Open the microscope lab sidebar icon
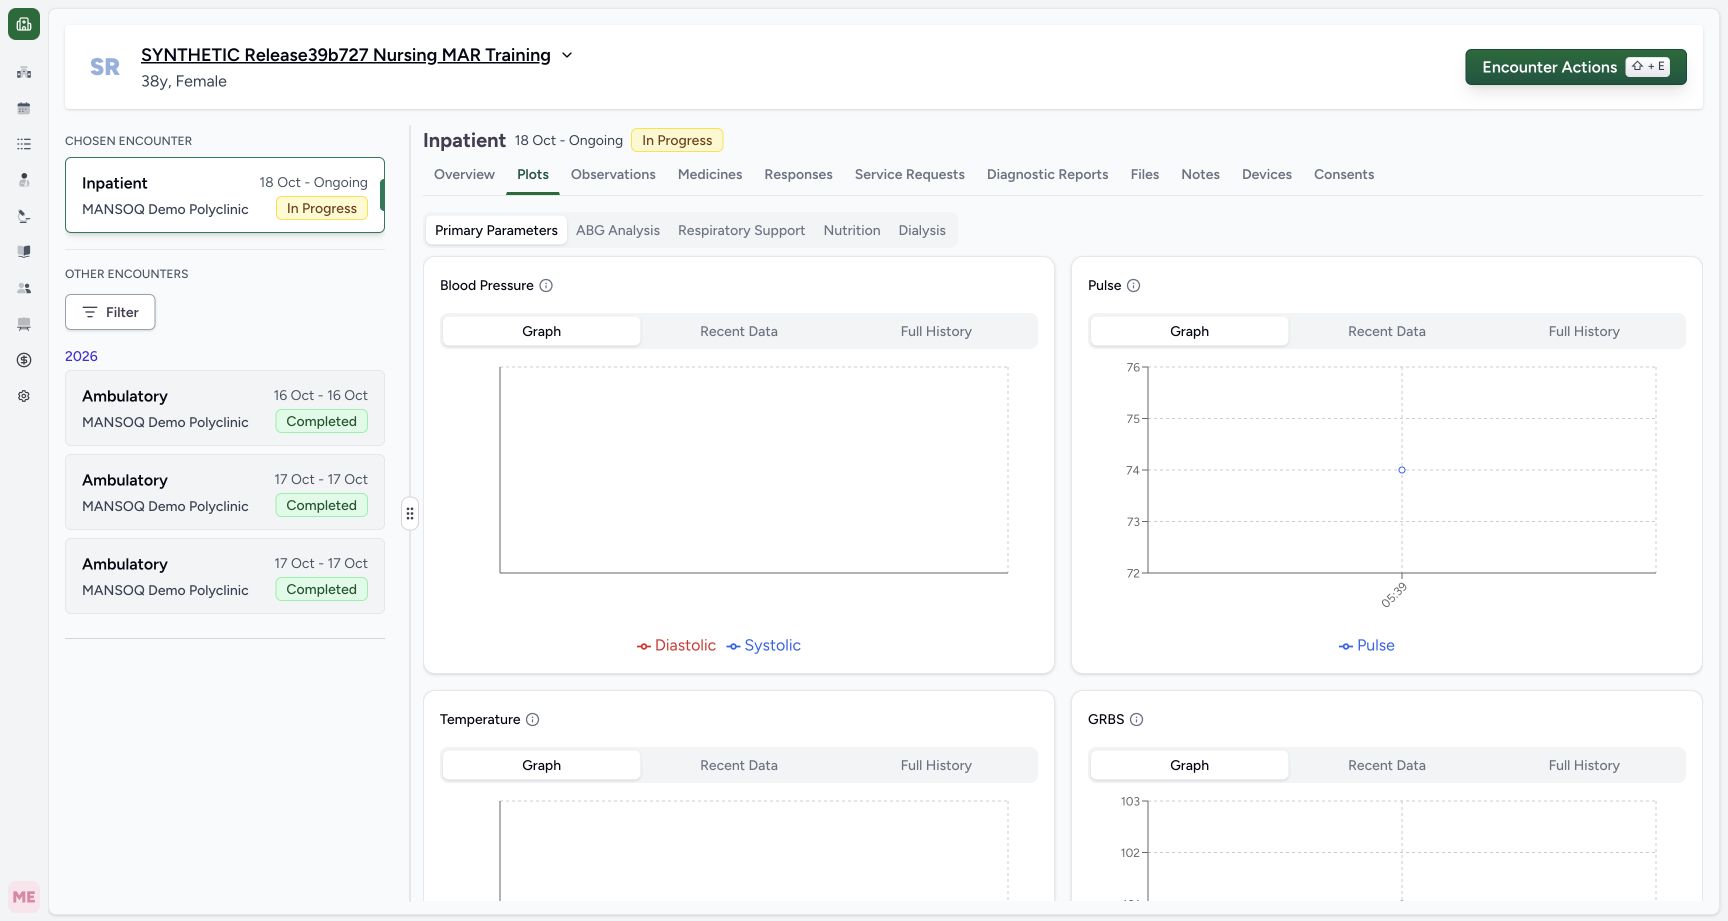 tap(24, 216)
